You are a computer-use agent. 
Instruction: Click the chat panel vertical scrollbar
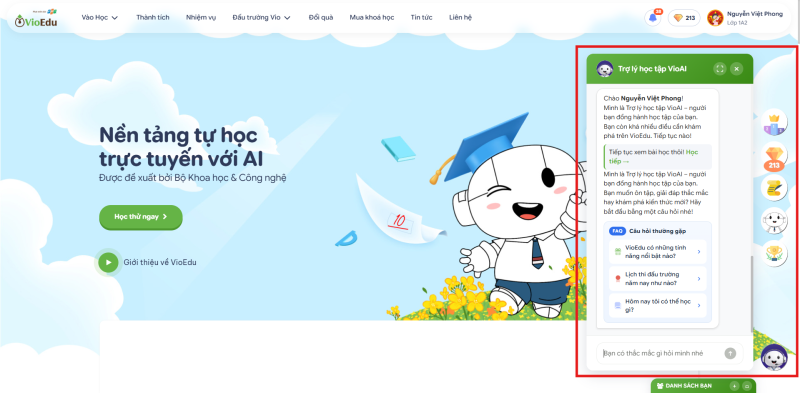pos(751,293)
